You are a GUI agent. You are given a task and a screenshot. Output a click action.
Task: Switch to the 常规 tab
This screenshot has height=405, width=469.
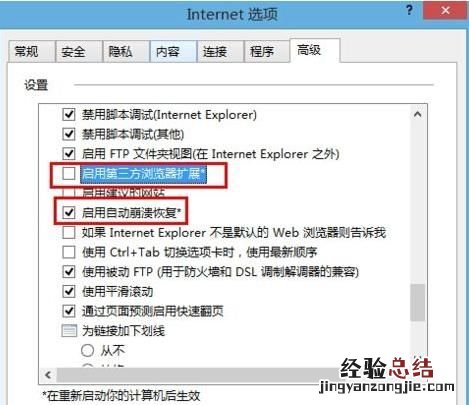pos(31,51)
